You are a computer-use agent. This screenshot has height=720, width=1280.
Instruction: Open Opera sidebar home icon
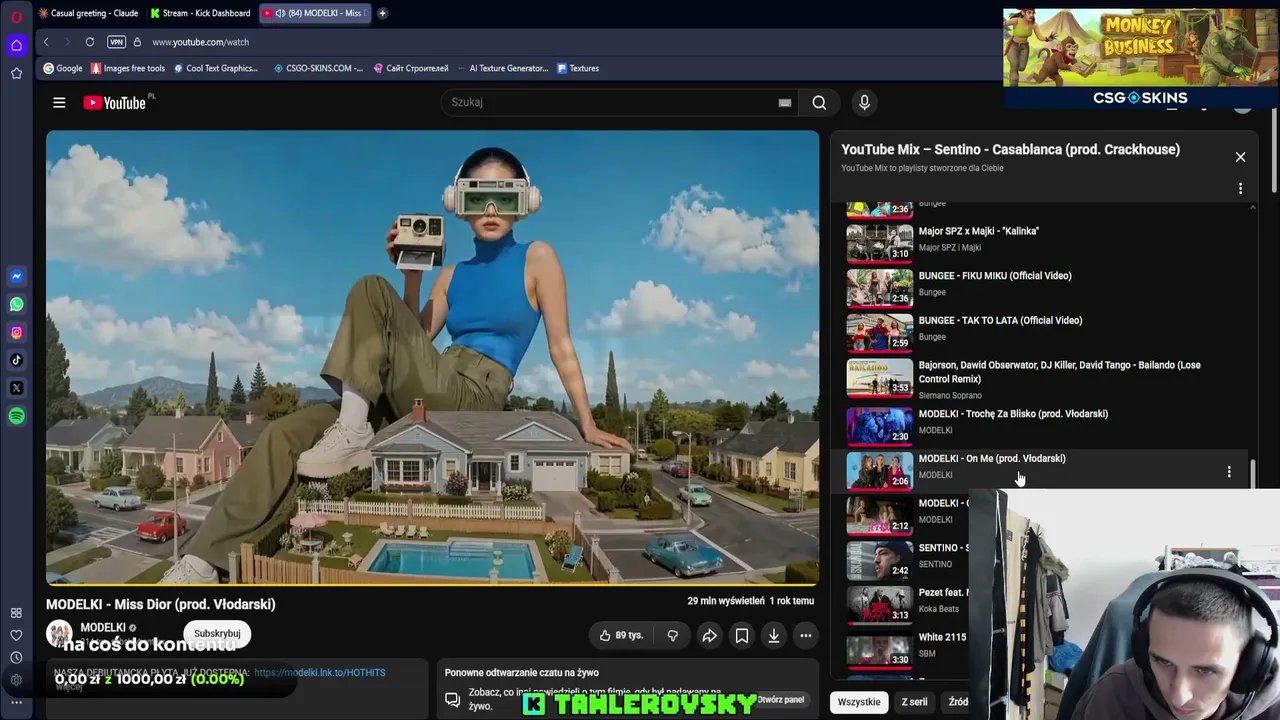tap(16, 45)
